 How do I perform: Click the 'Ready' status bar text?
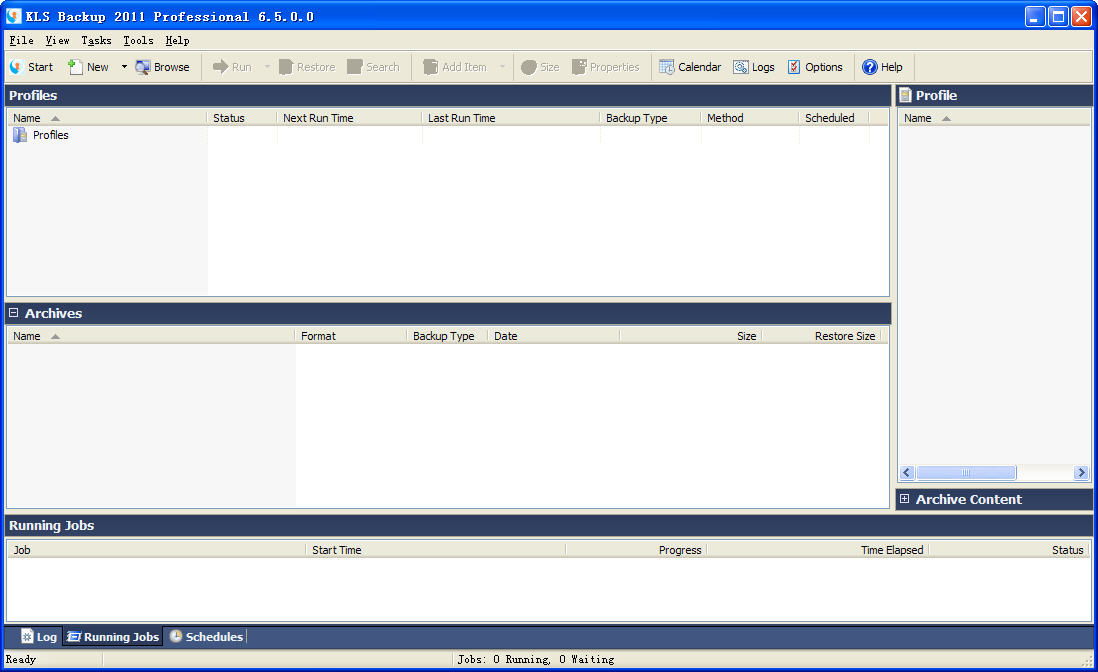point(21,659)
